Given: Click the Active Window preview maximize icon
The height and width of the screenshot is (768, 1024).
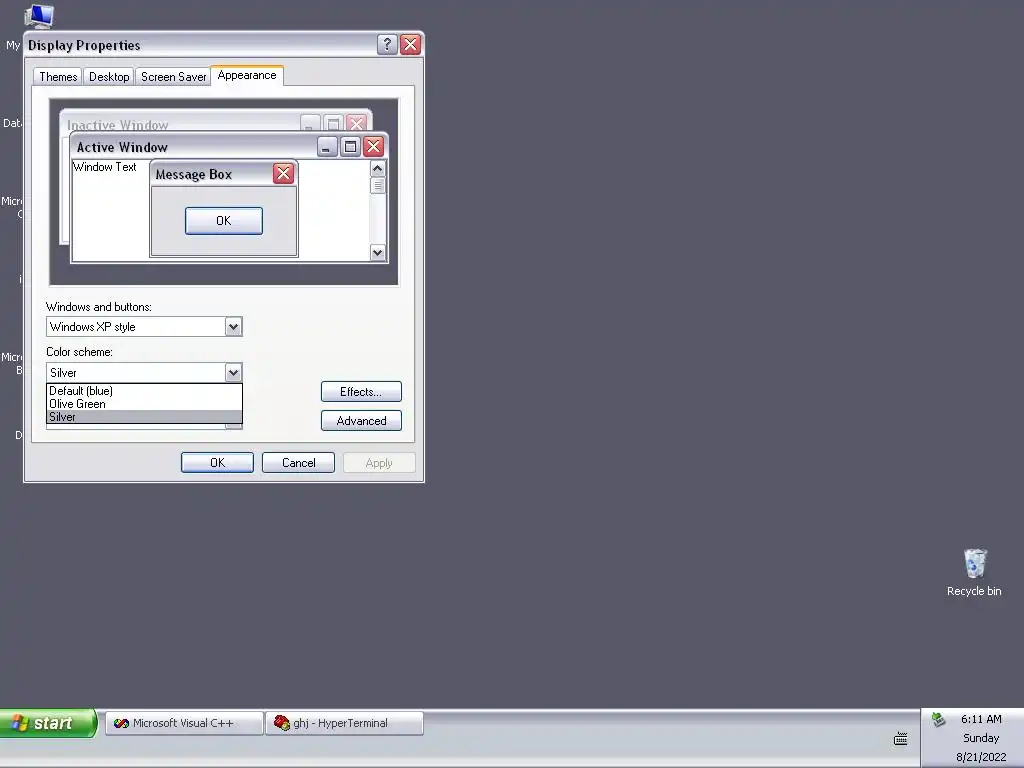Looking at the screenshot, I should (x=350, y=146).
